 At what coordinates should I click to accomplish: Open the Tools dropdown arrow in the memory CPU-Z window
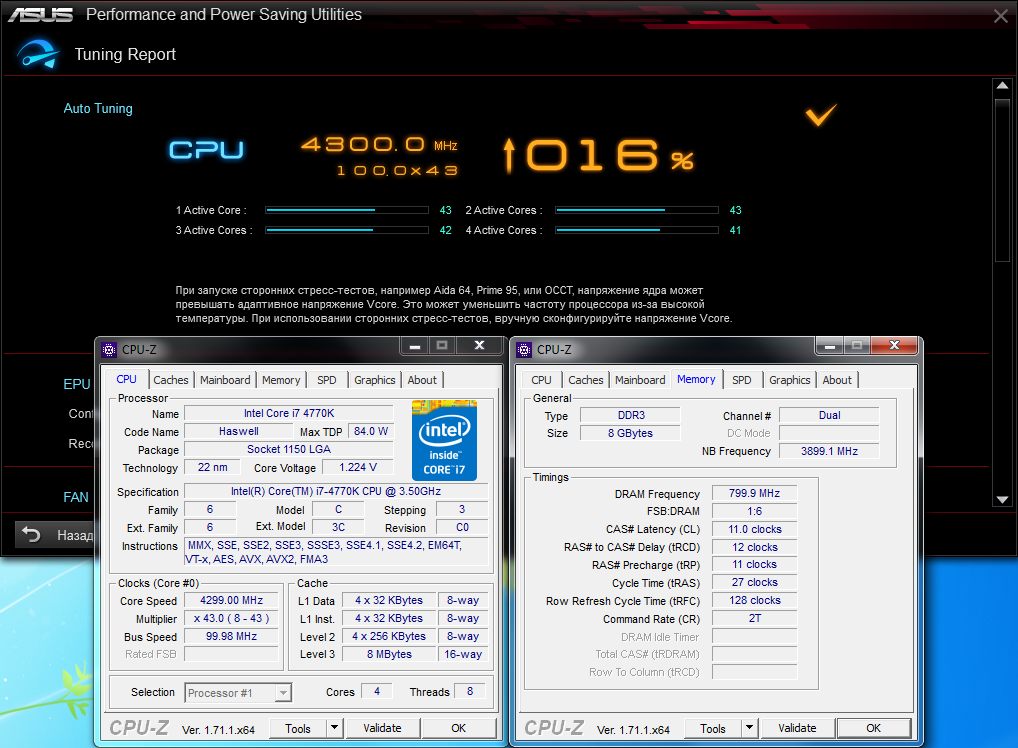[750, 728]
